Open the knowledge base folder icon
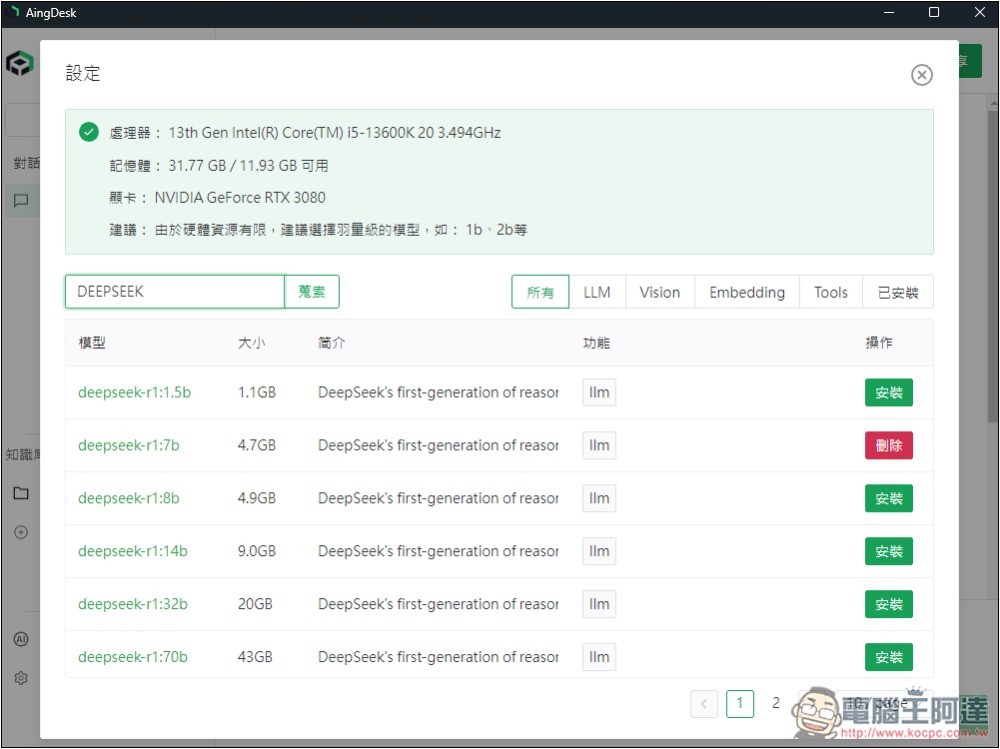Screen dimensions: 1000x749 [21, 493]
